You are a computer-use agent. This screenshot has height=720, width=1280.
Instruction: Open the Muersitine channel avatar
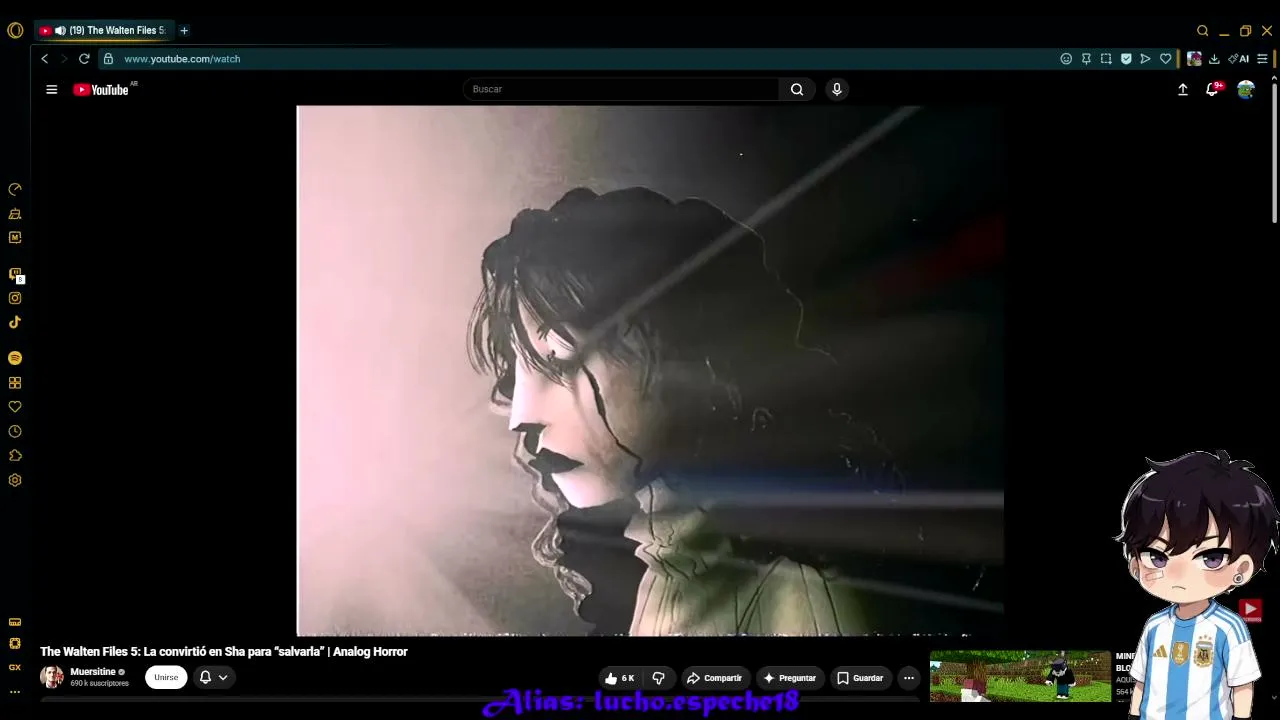click(52, 677)
